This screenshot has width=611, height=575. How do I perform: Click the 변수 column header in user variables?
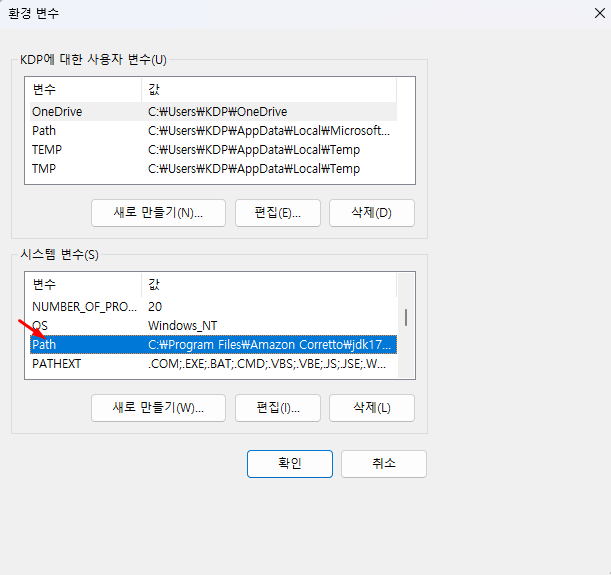(x=85, y=90)
